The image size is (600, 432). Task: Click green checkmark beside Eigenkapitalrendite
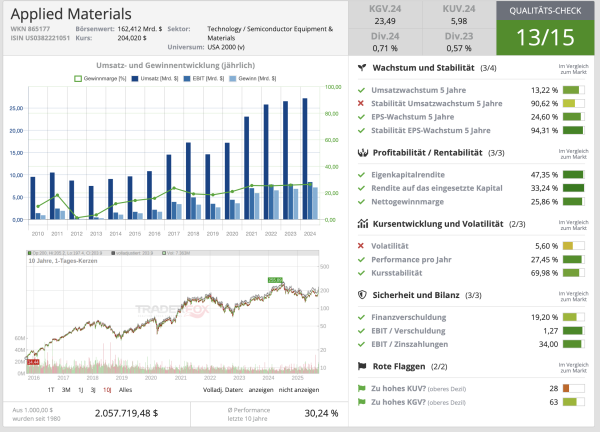point(362,173)
